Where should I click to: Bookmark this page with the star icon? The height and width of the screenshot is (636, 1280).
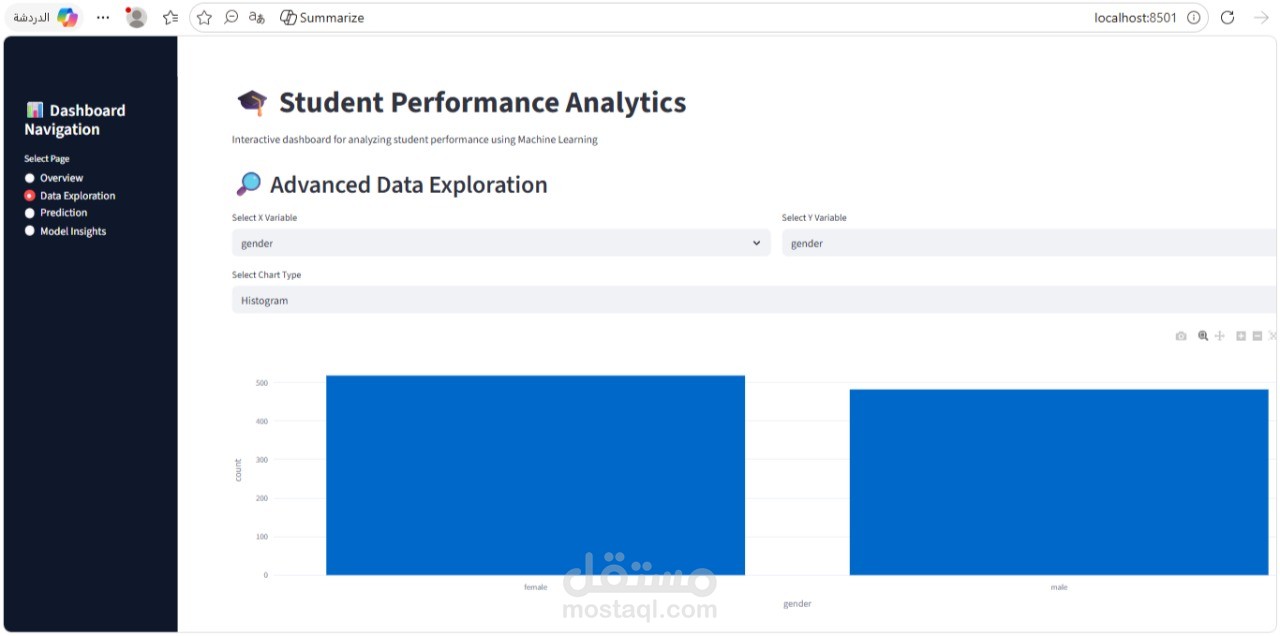[205, 17]
